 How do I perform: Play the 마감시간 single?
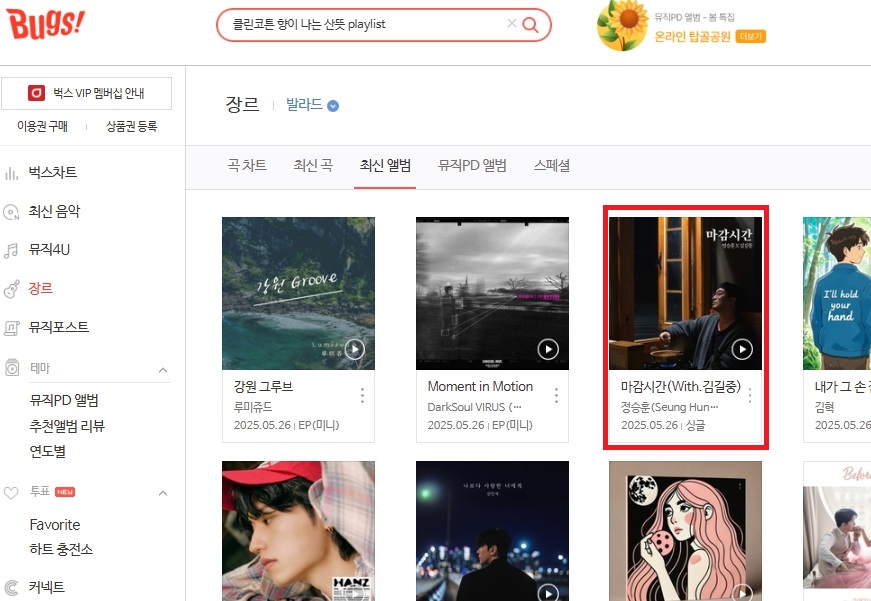742,349
